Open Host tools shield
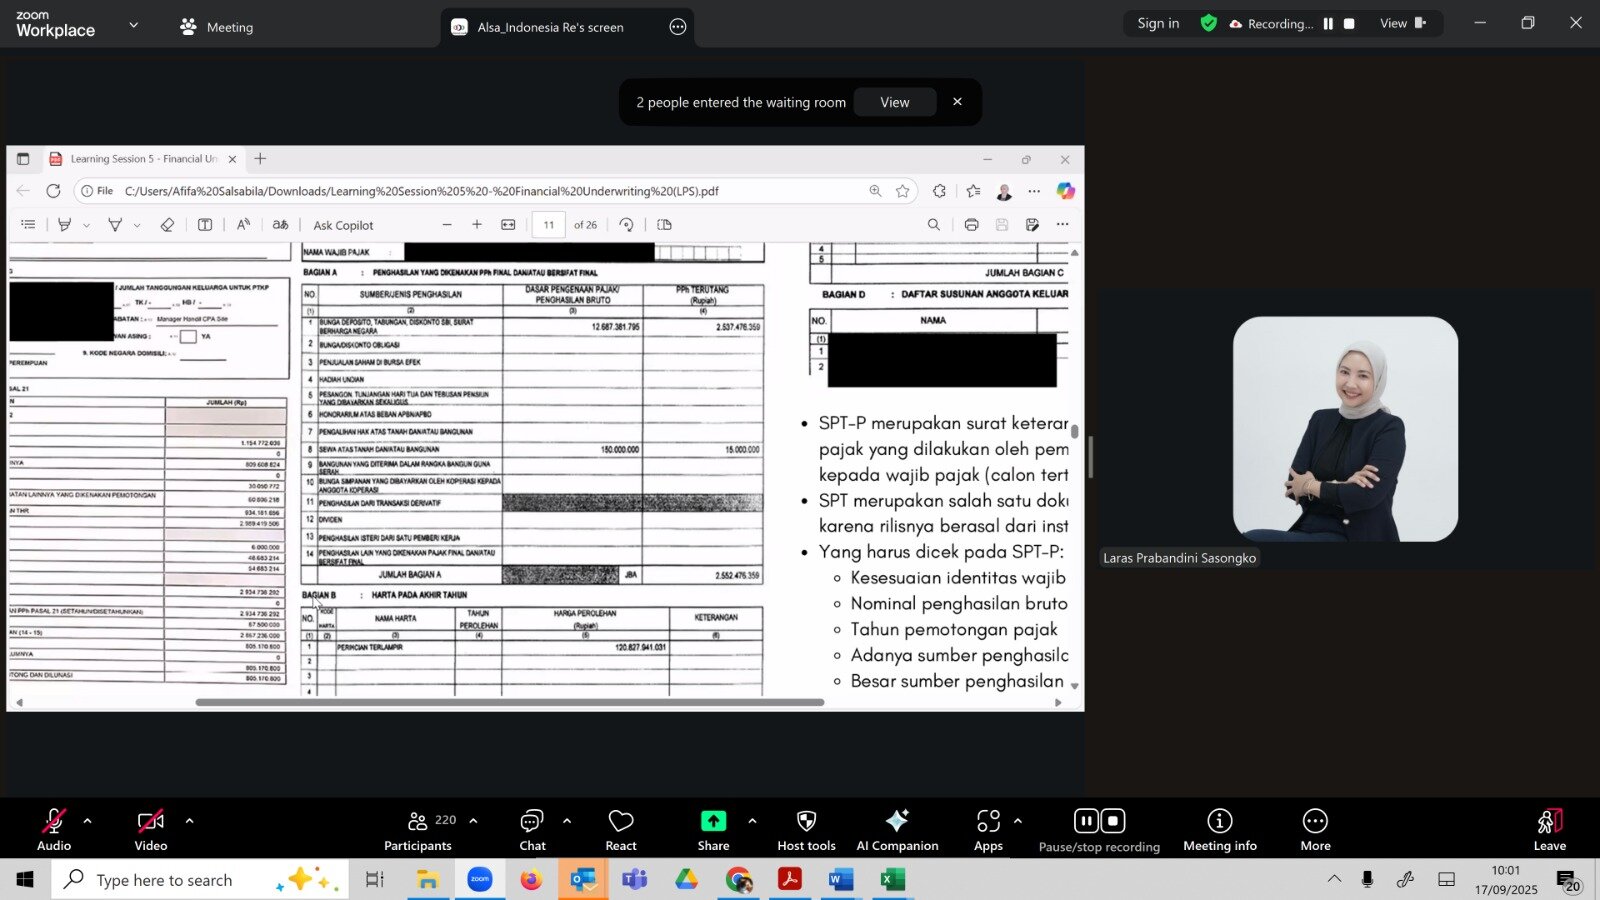The height and width of the screenshot is (900, 1600). [806, 830]
